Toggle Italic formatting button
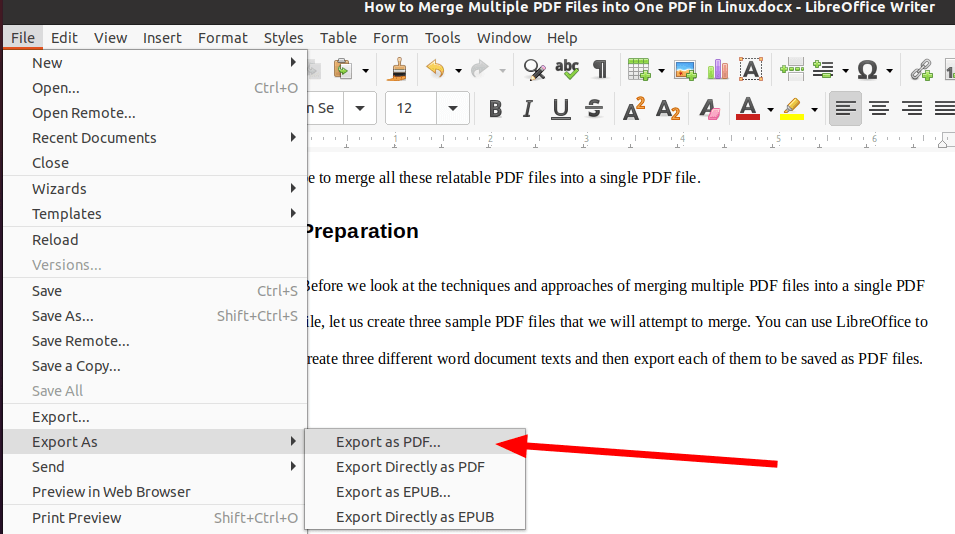Image resolution: width=955 pixels, height=534 pixels. coord(527,109)
